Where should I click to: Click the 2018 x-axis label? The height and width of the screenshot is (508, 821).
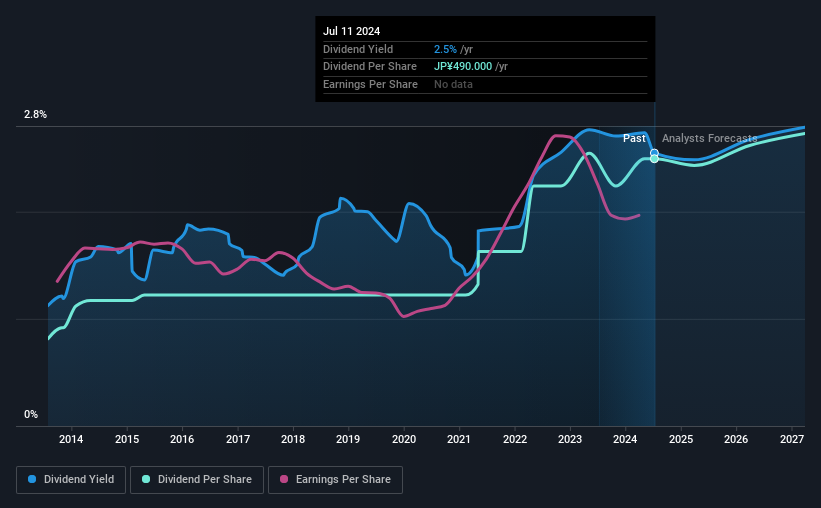[293, 439]
